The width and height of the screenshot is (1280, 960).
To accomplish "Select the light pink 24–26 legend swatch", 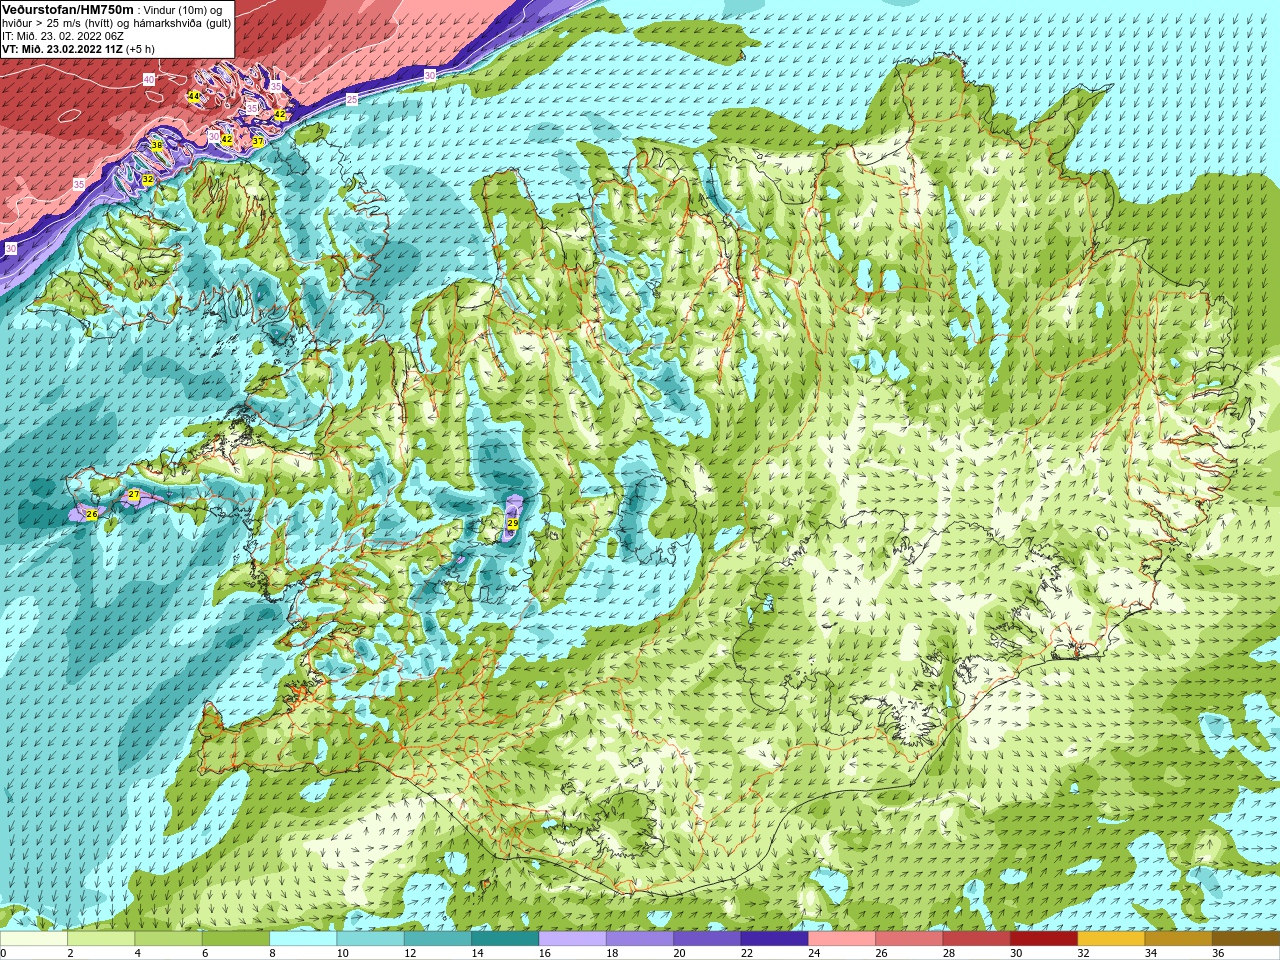I will pyautogui.click(x=842, y=939).
